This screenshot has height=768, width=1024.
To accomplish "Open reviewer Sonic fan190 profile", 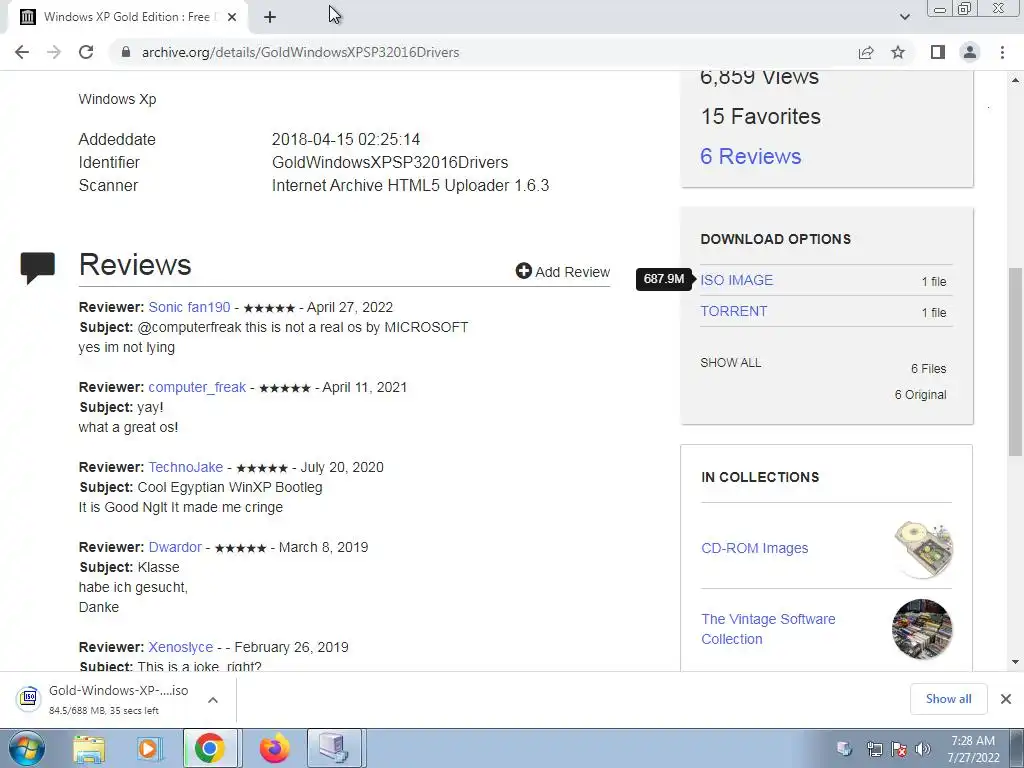I will pos(189,307).
